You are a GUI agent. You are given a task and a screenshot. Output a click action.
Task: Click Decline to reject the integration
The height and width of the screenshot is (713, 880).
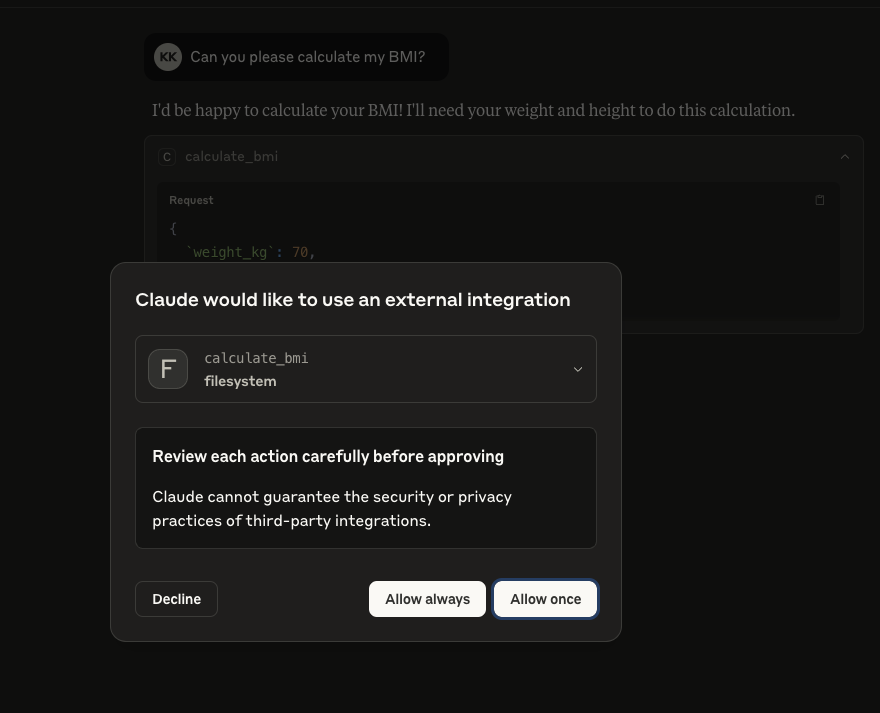(176, 599)
